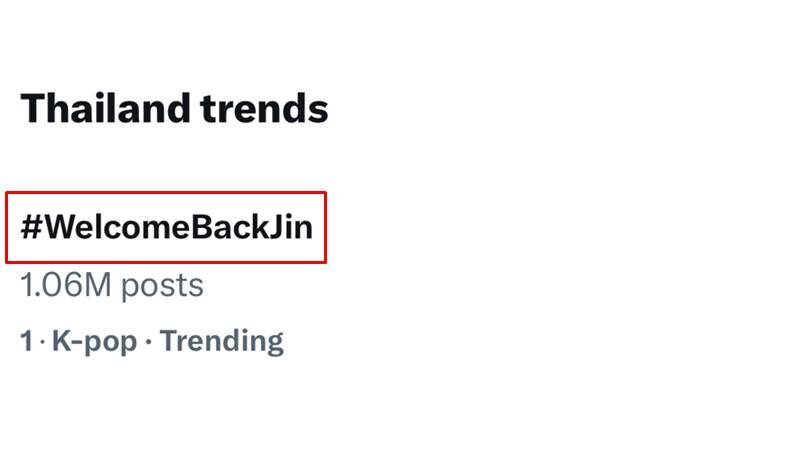Select the 1.06M posts count
Screen dimensions: 800x450
pyautogui.click(x=112, y=285)
